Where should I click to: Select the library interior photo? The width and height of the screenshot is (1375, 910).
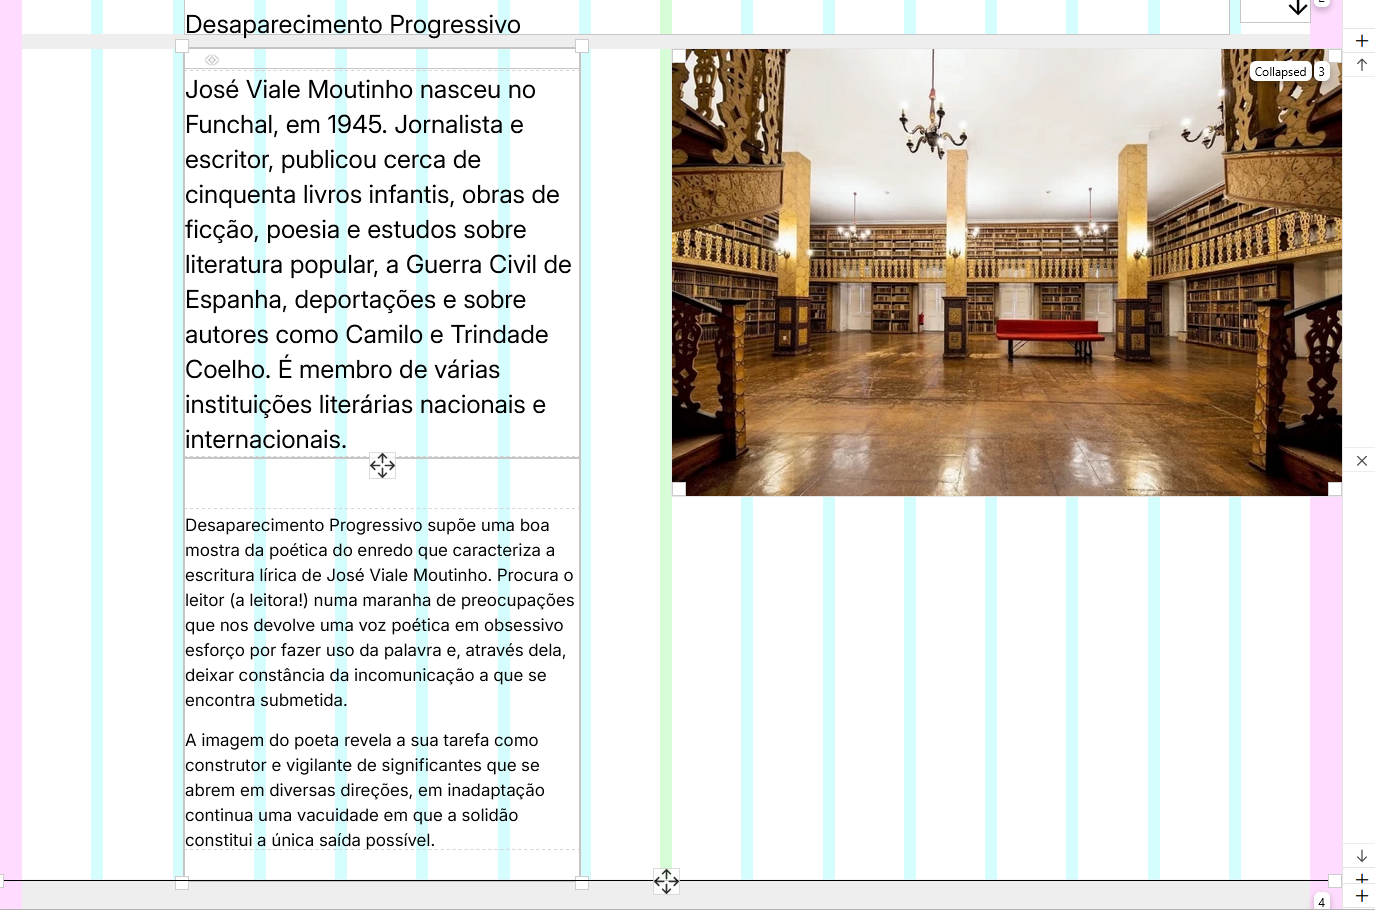[x=1006, y=270]
